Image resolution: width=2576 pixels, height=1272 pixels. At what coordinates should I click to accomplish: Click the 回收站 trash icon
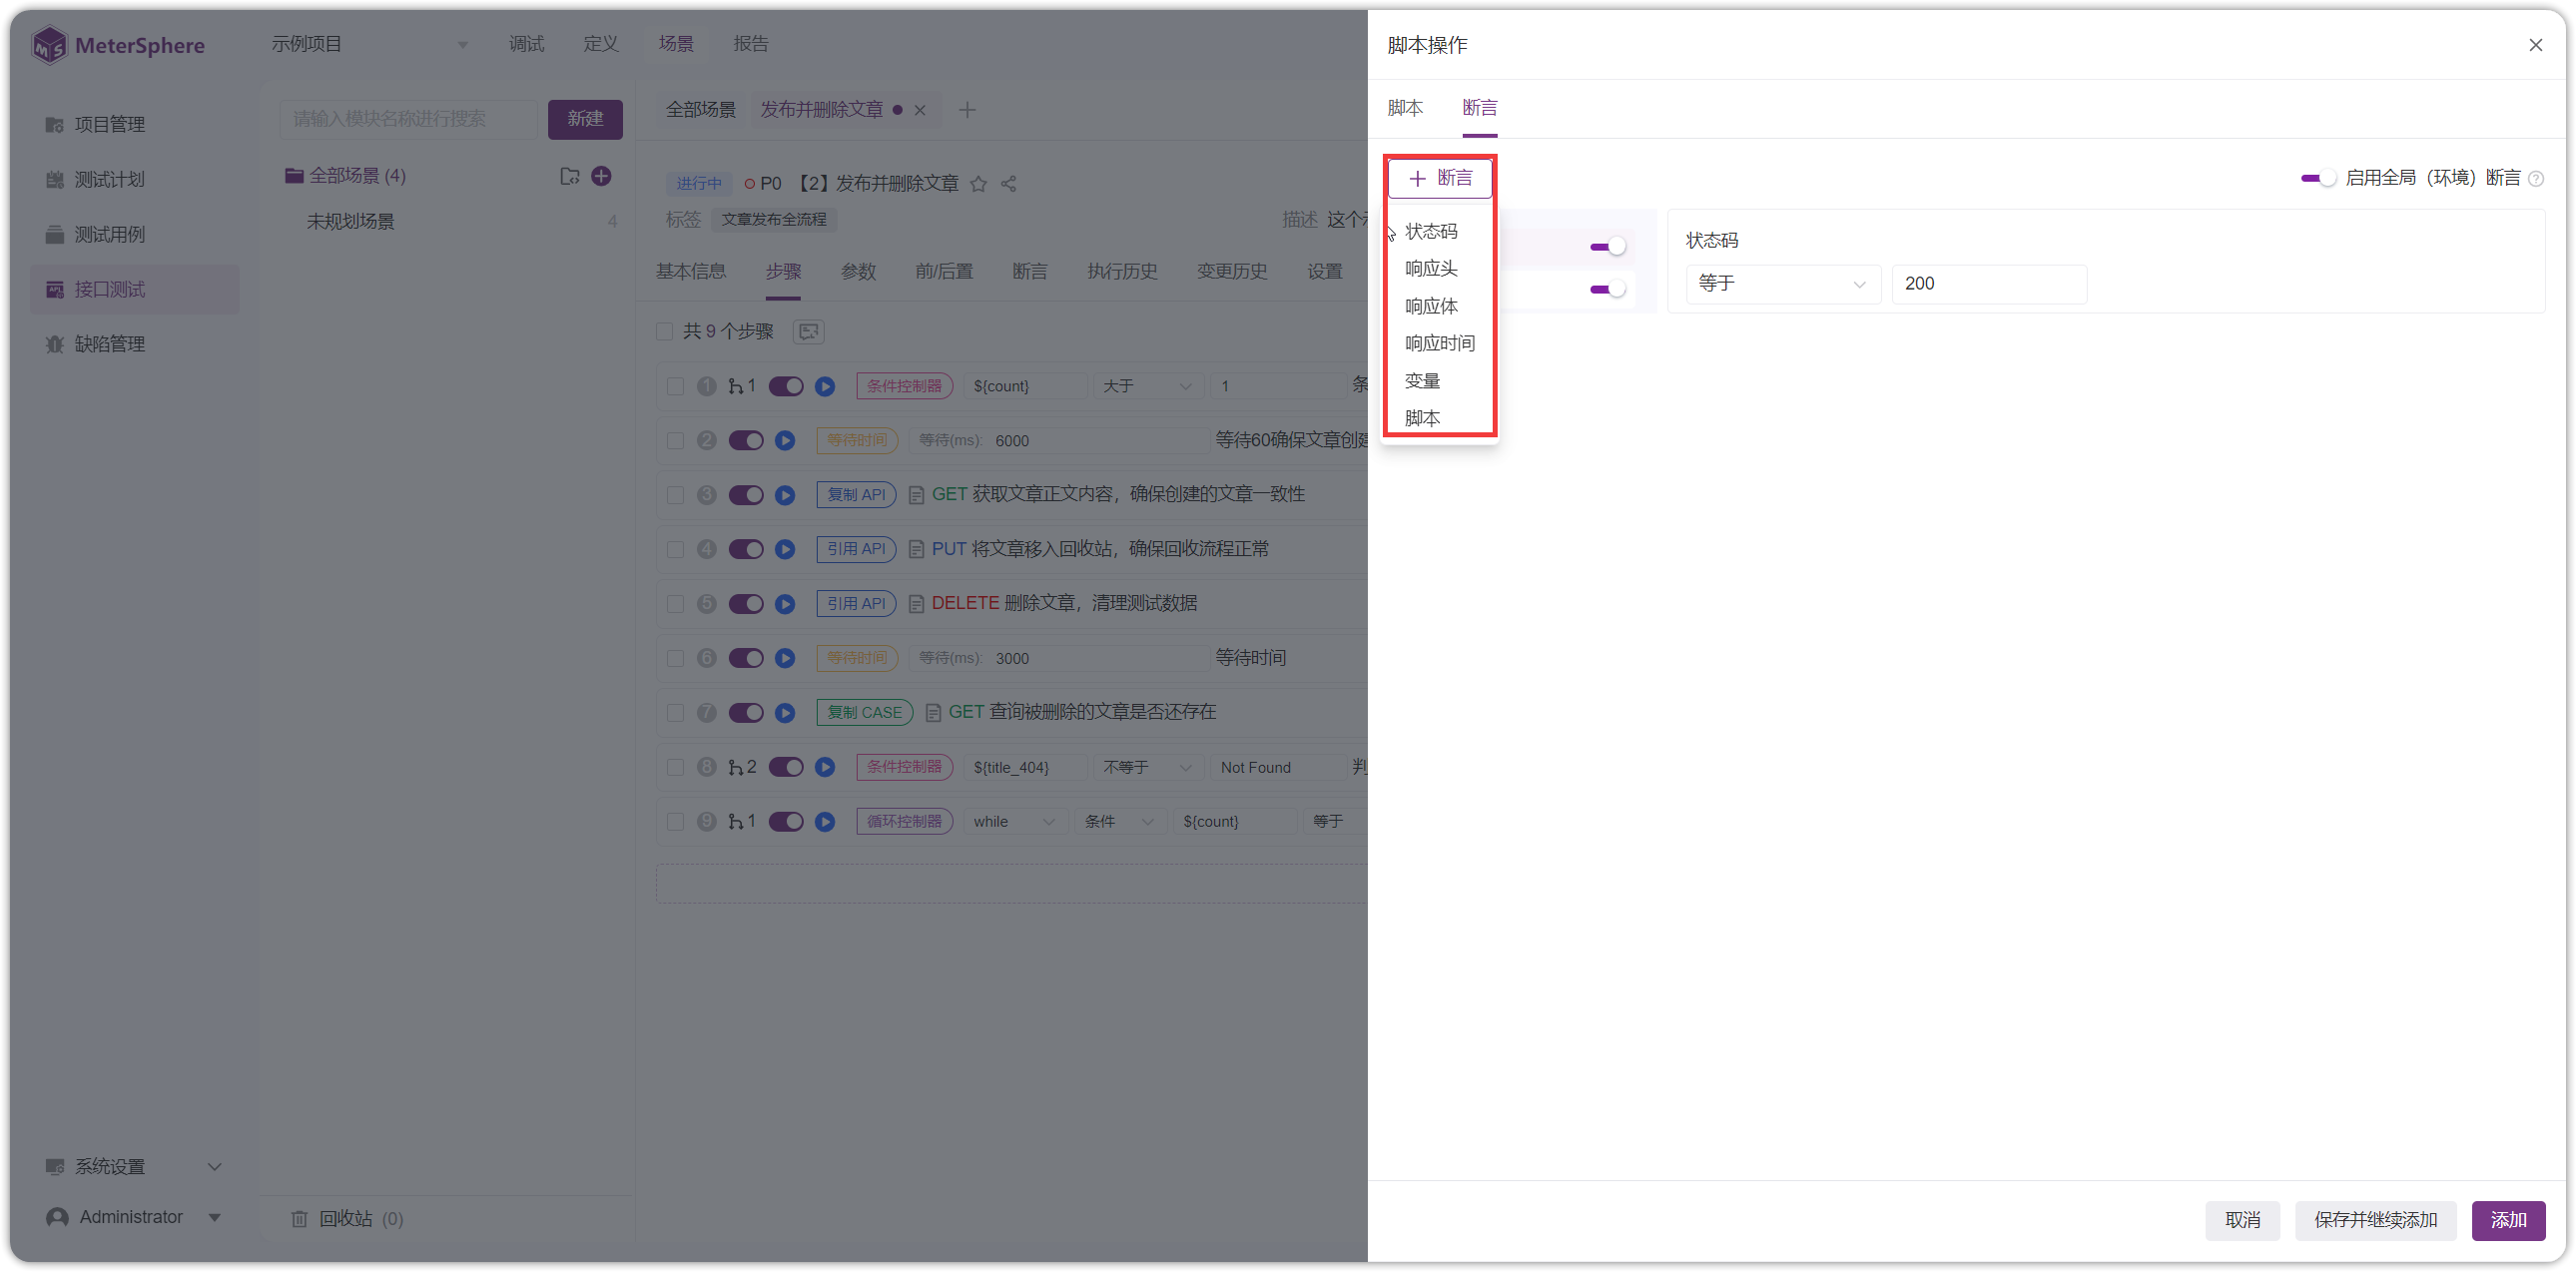coord(298,1218)
